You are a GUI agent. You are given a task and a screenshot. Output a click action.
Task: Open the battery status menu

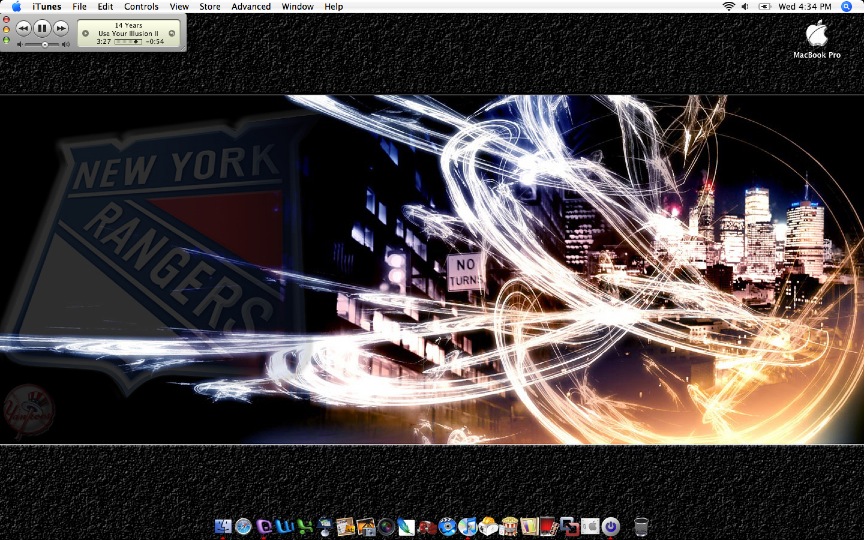[x=765, y=7]
